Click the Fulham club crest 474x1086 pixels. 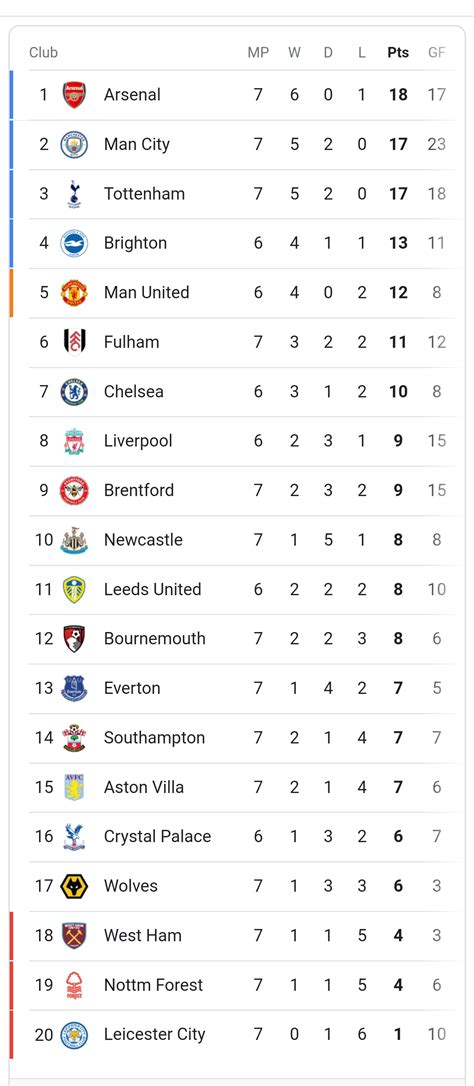click(74, 342)
